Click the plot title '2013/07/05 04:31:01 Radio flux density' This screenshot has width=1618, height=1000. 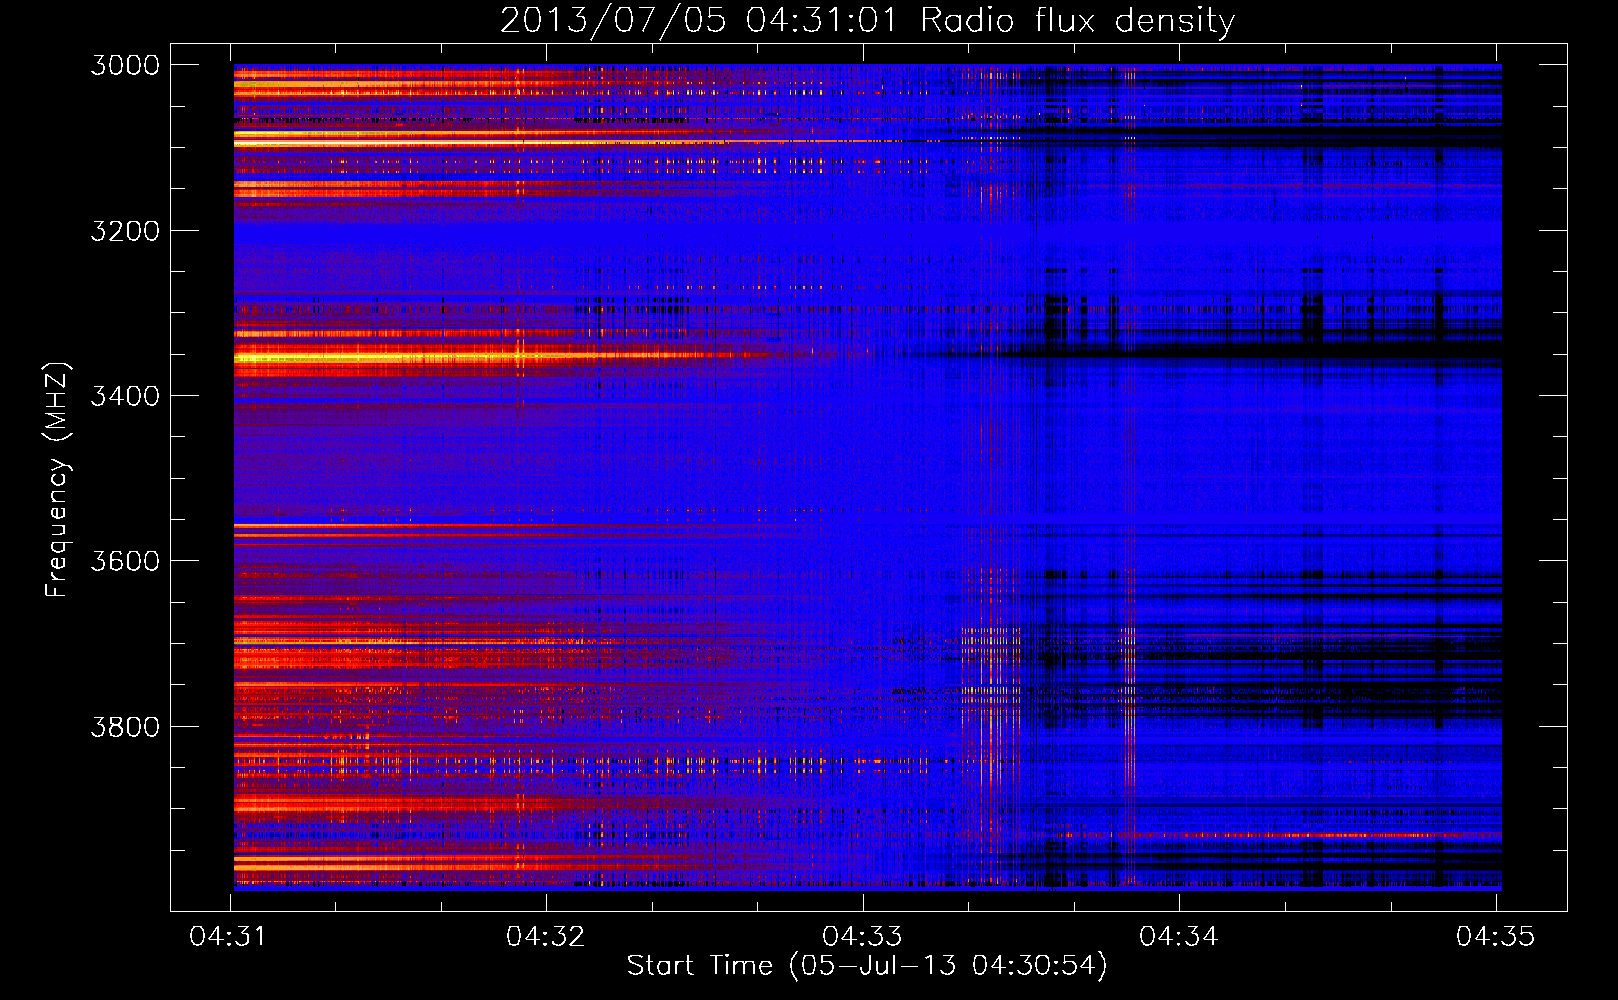(867, 21)
